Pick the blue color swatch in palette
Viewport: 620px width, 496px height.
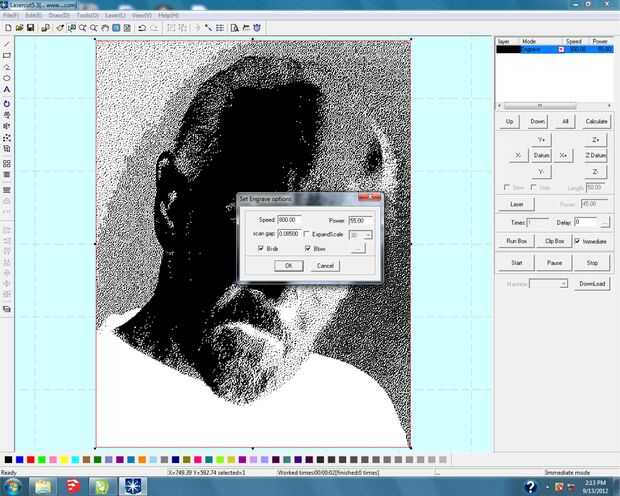[19, 459]
